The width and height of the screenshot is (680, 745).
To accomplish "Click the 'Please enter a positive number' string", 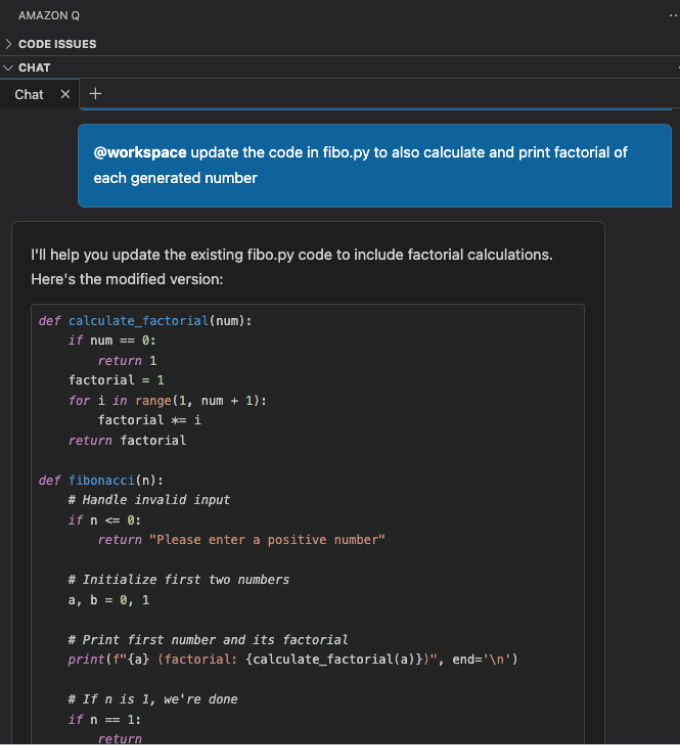I will (x=267, y=540).
